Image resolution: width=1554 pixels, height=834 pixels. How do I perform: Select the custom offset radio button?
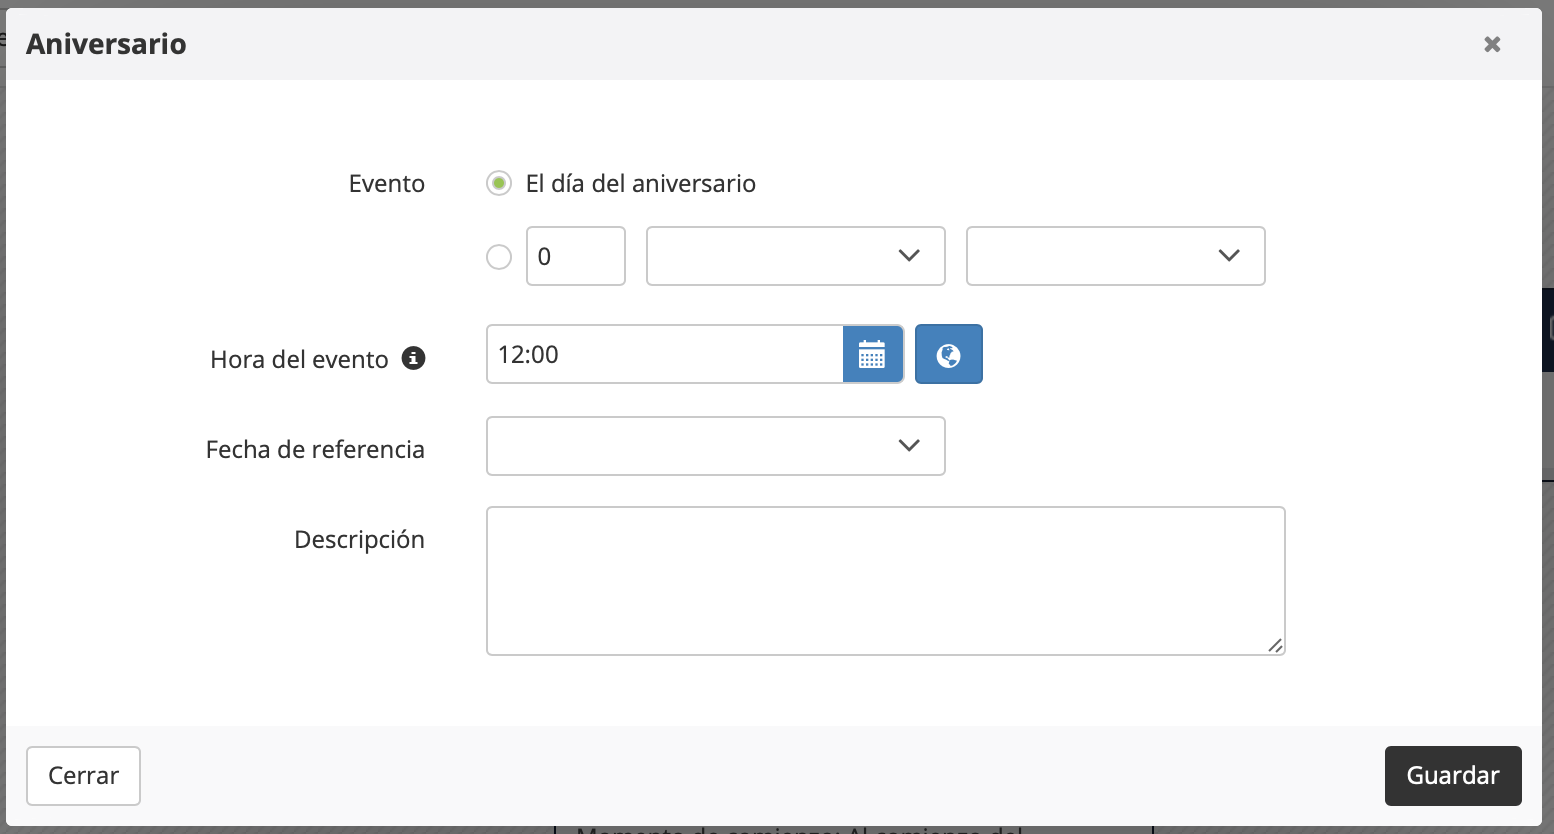(x=499, y=257)
